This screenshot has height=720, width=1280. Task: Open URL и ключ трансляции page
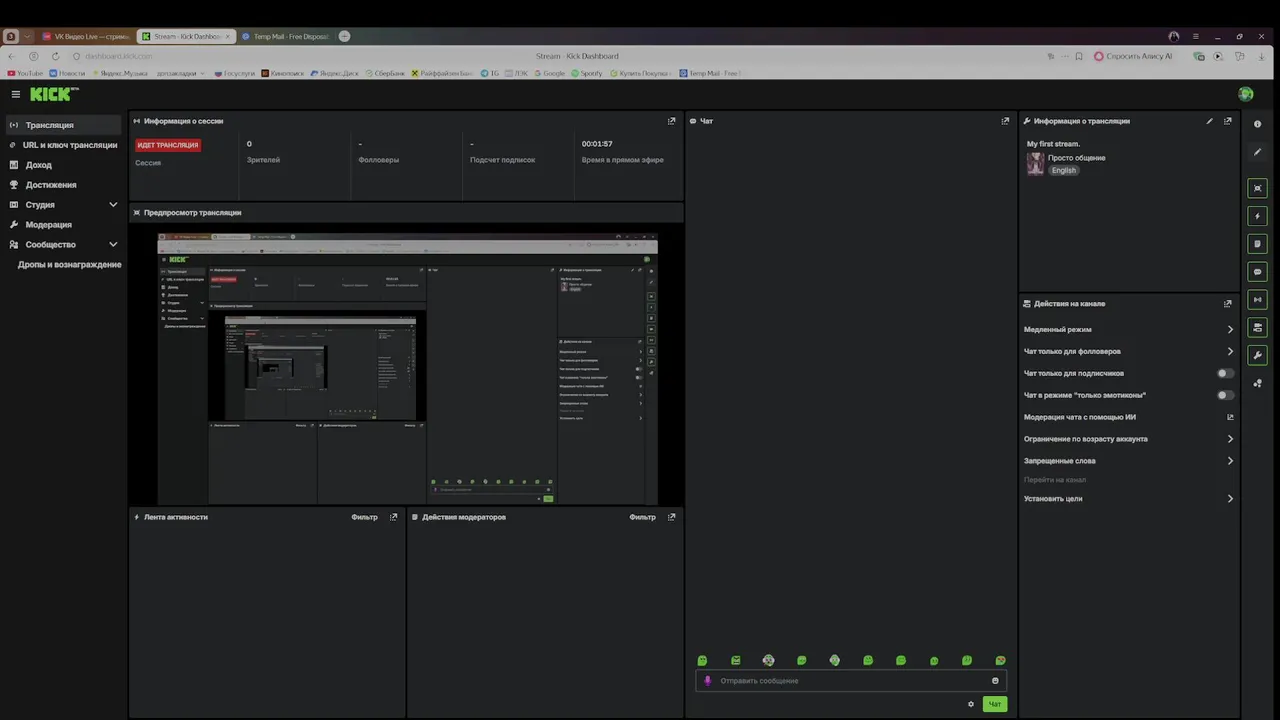[63, 145]
